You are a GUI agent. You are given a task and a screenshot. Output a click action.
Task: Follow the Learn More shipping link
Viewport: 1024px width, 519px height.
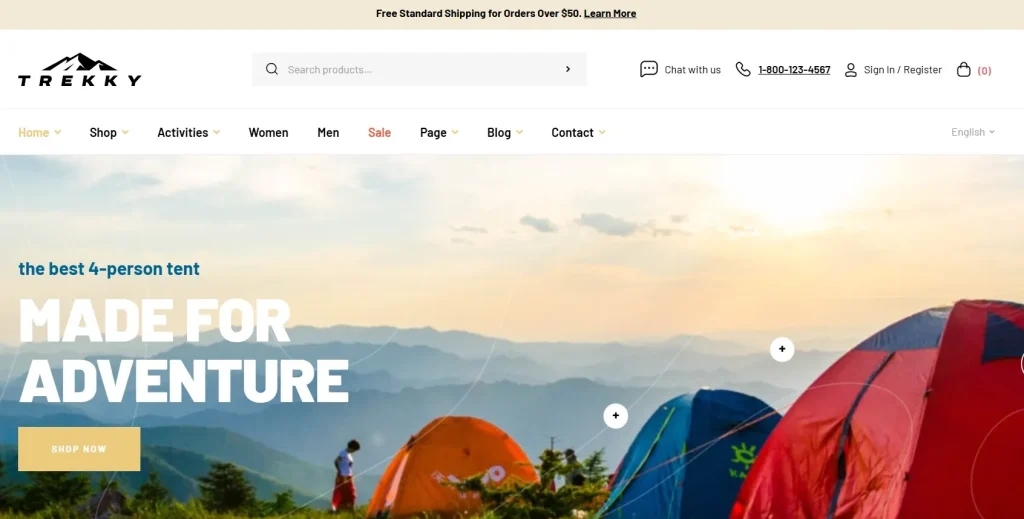tap(610, 14)
